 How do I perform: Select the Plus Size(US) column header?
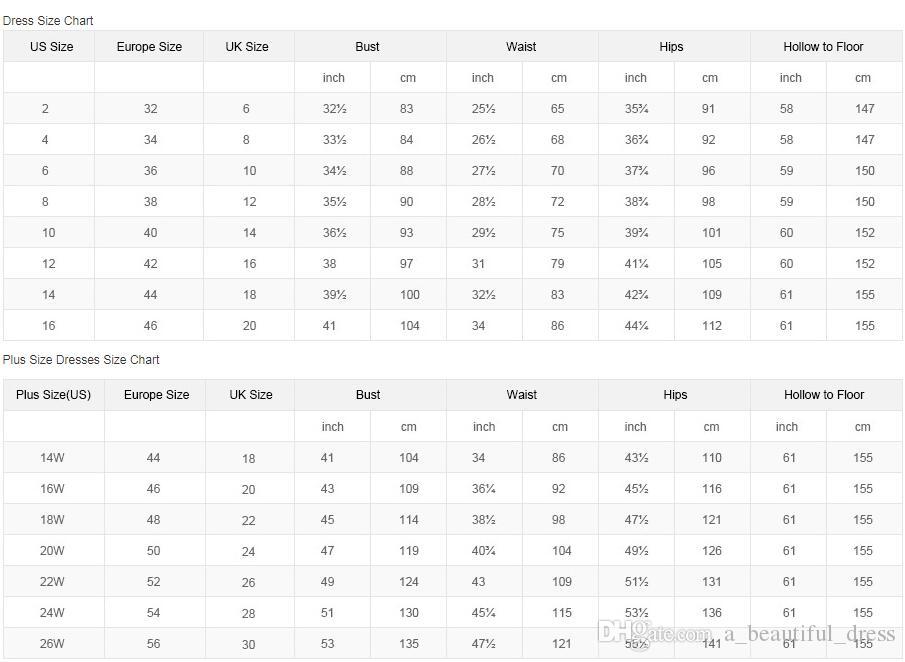coord(54,395)
